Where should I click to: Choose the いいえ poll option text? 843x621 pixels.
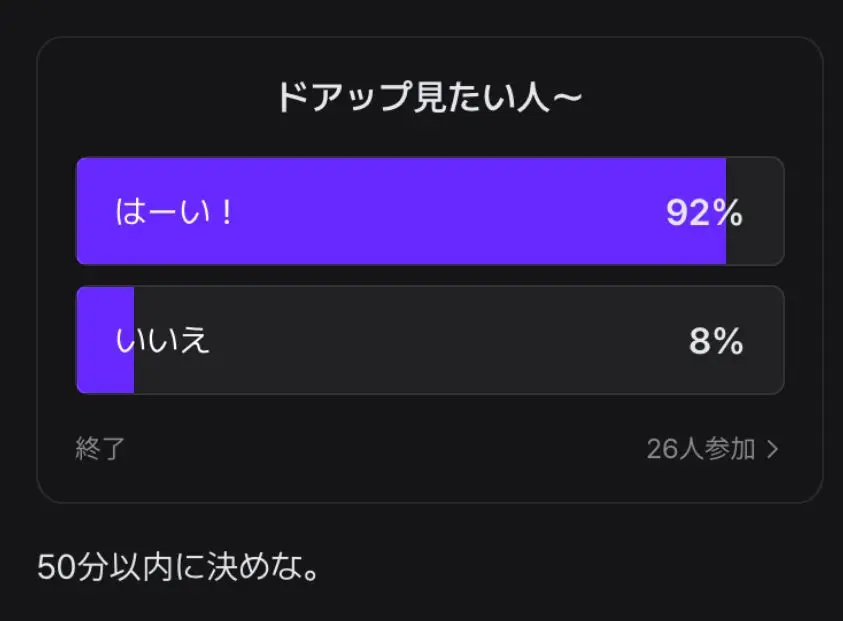click(162, 340)
